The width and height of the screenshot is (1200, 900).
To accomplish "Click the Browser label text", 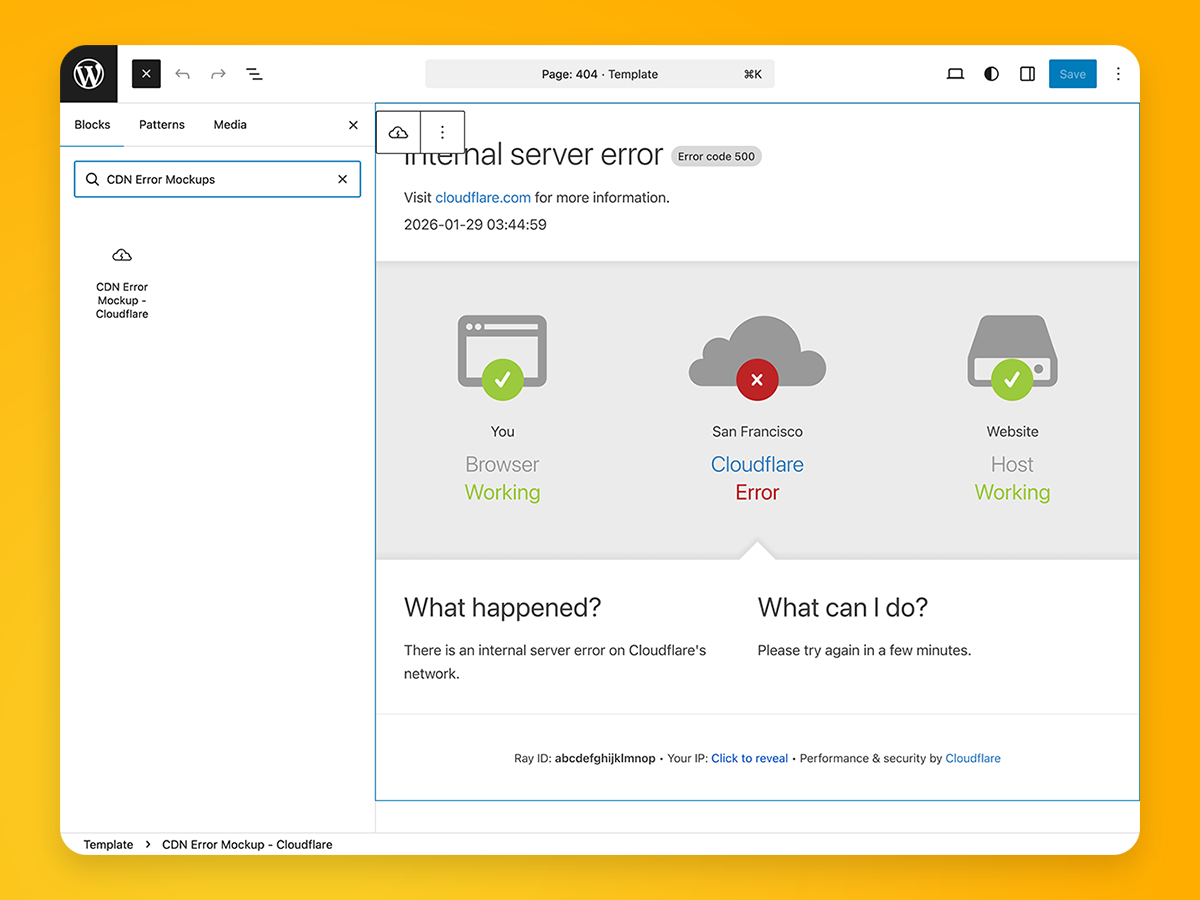I will click(502, 465).
